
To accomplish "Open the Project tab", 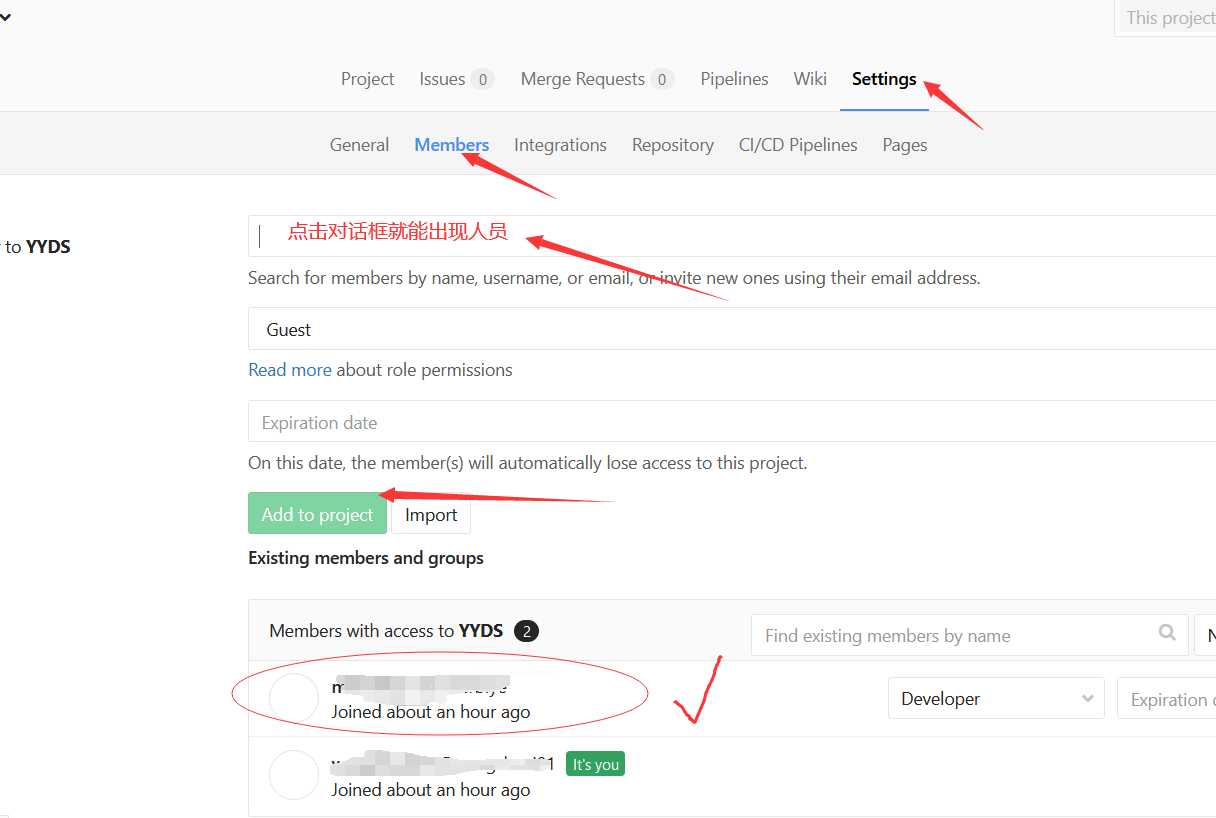I will (367, 79).
